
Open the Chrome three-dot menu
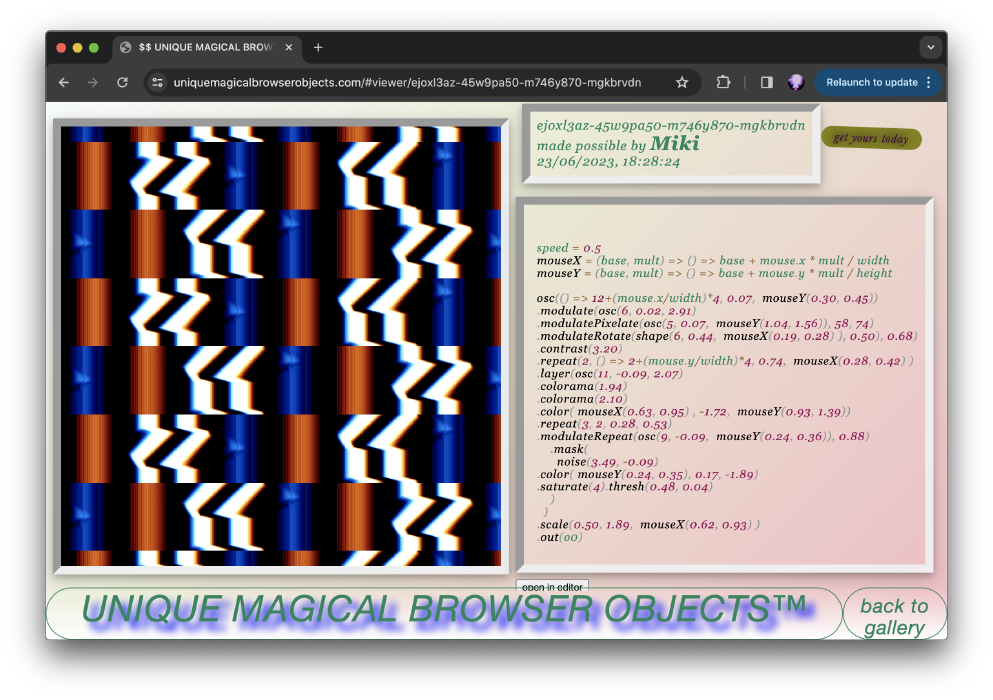(x=929, y=82)
